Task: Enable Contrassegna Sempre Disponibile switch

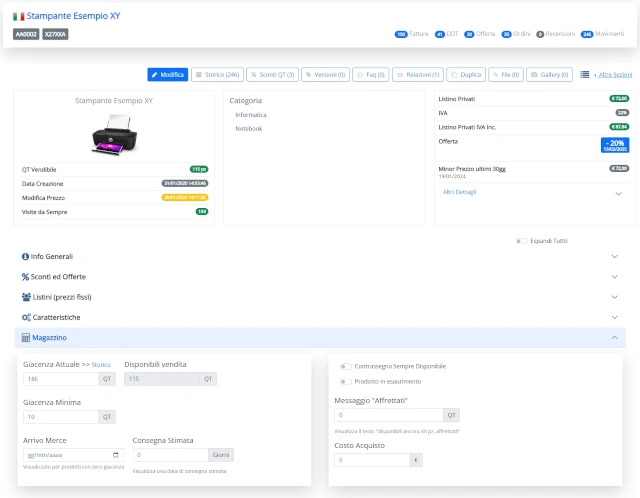Action: pyautogui.click(x=346, y=366)
